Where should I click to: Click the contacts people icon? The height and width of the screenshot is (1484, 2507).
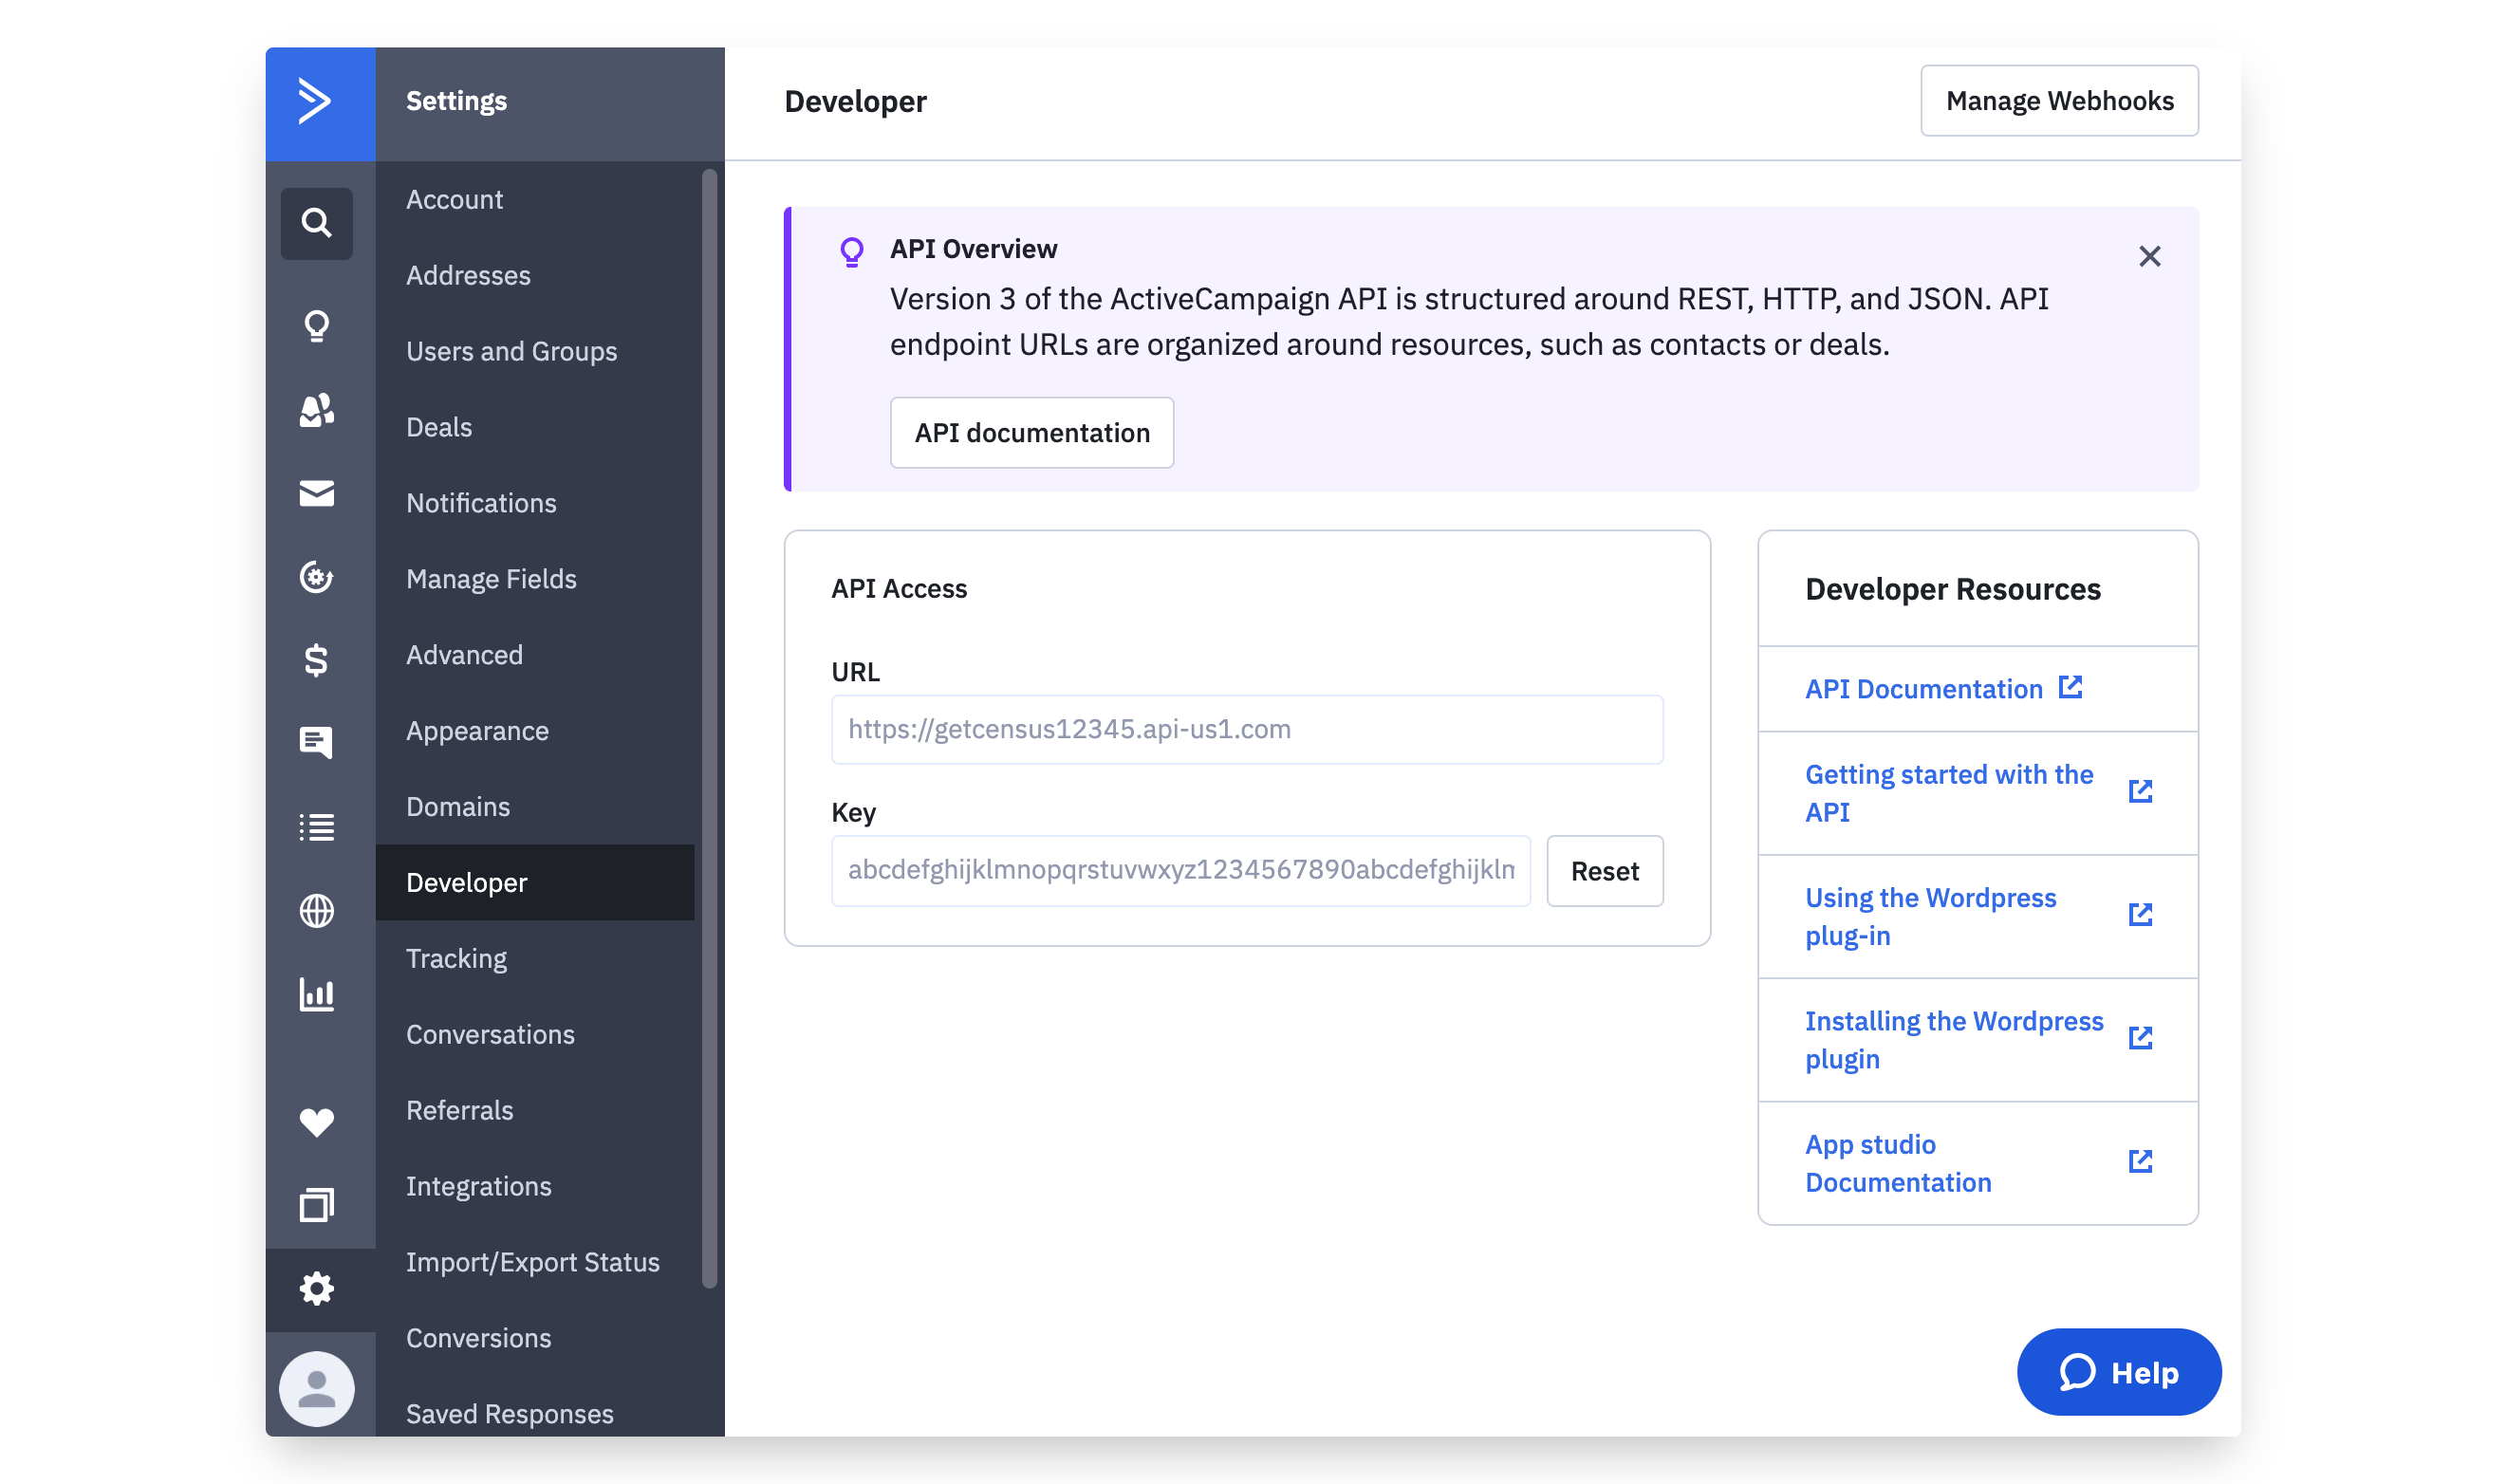pyautogui.click(x=316, y=410)
